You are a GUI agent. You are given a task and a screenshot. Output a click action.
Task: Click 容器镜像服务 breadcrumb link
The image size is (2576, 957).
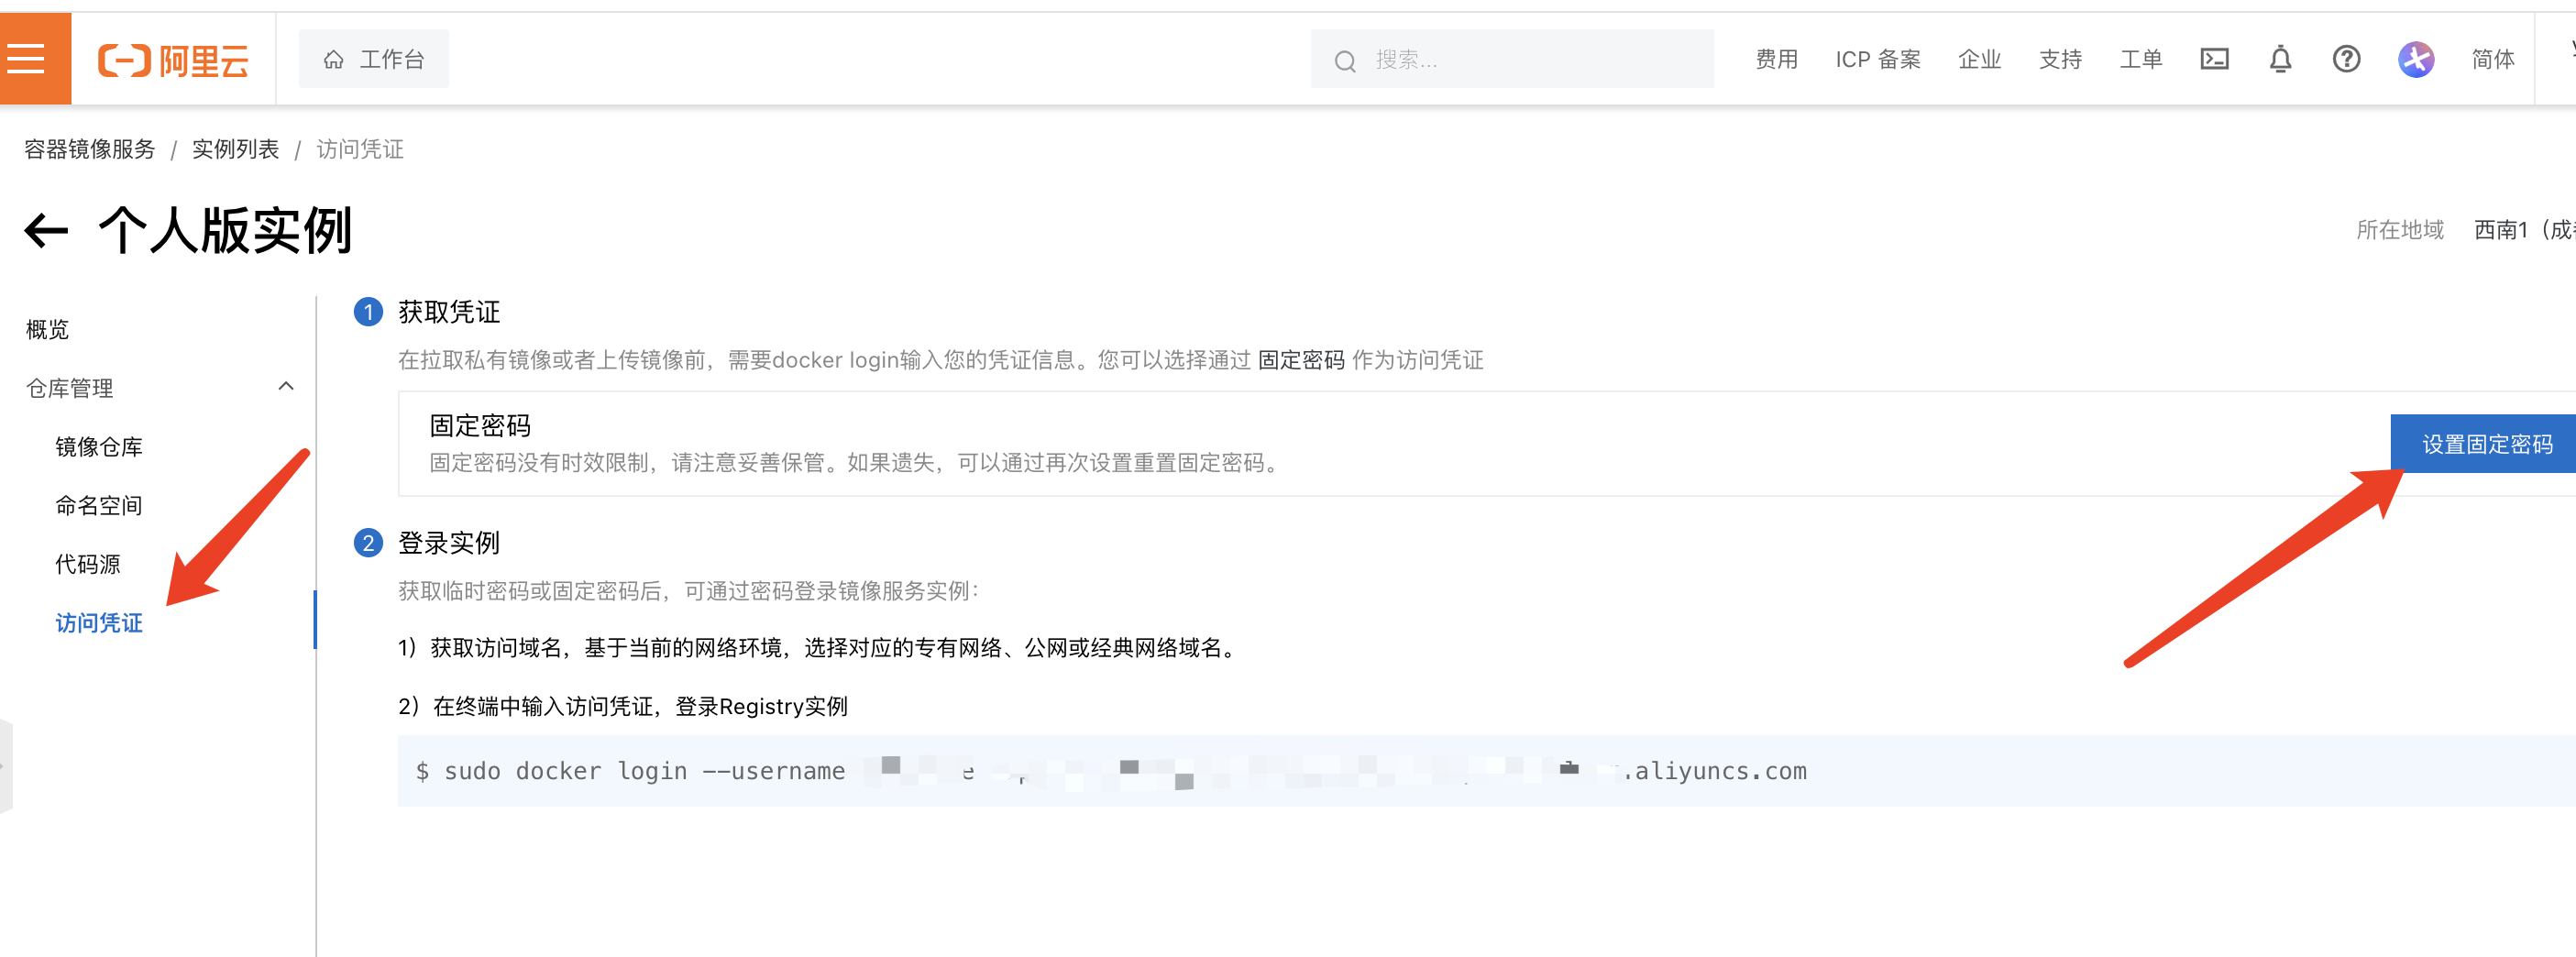tap(90, 149)
